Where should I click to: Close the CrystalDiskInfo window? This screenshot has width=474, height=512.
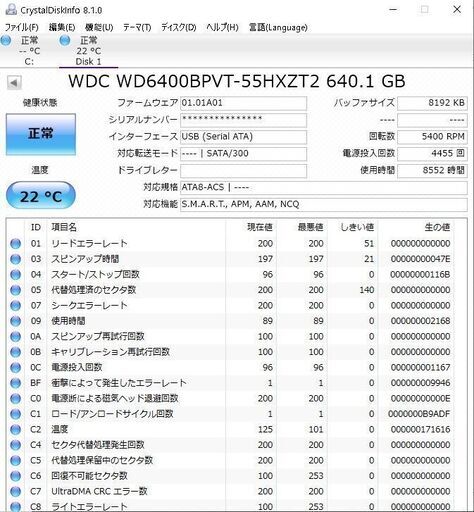pos(457,9)
